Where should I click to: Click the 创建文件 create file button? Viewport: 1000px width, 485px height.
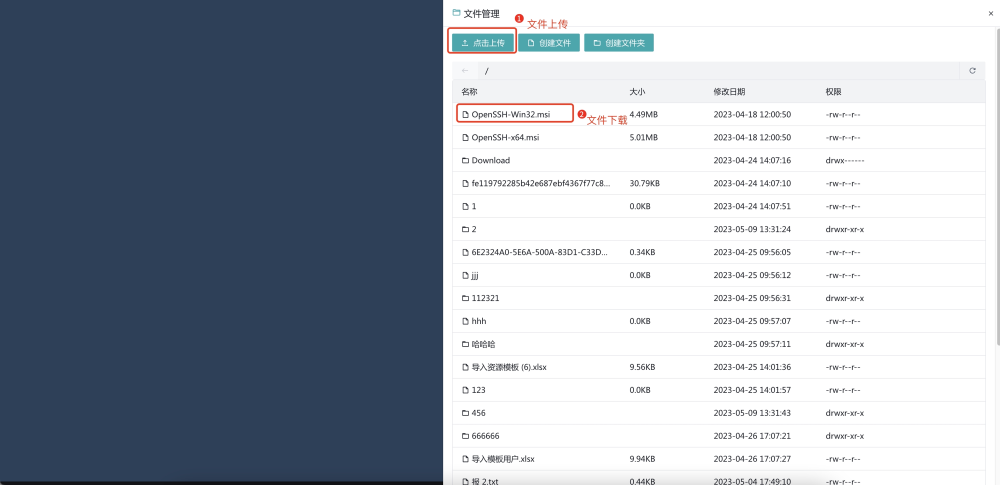[549, 43]
